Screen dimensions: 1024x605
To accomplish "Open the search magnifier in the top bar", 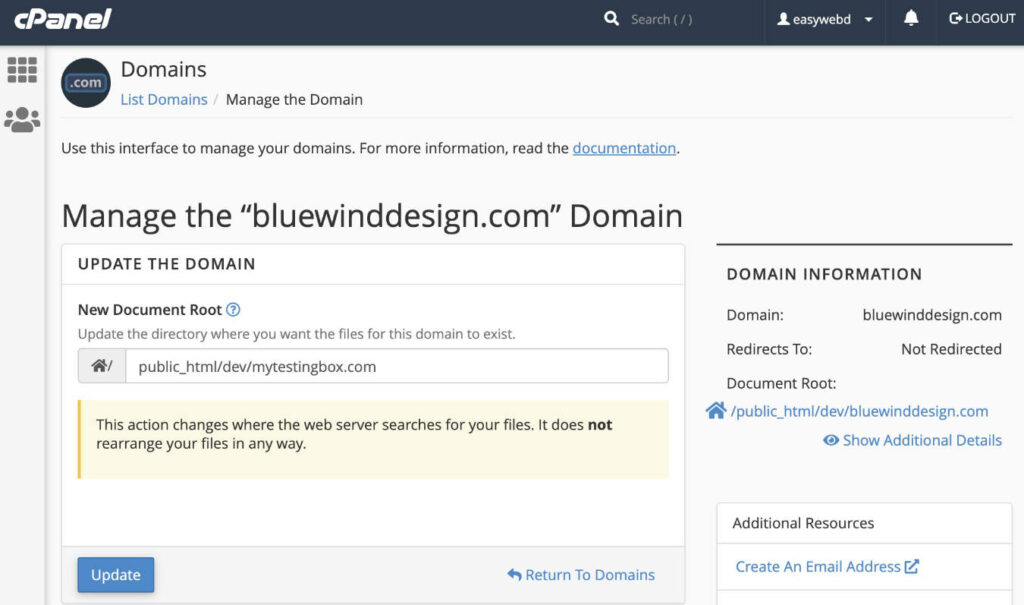I will pos(611,18).
